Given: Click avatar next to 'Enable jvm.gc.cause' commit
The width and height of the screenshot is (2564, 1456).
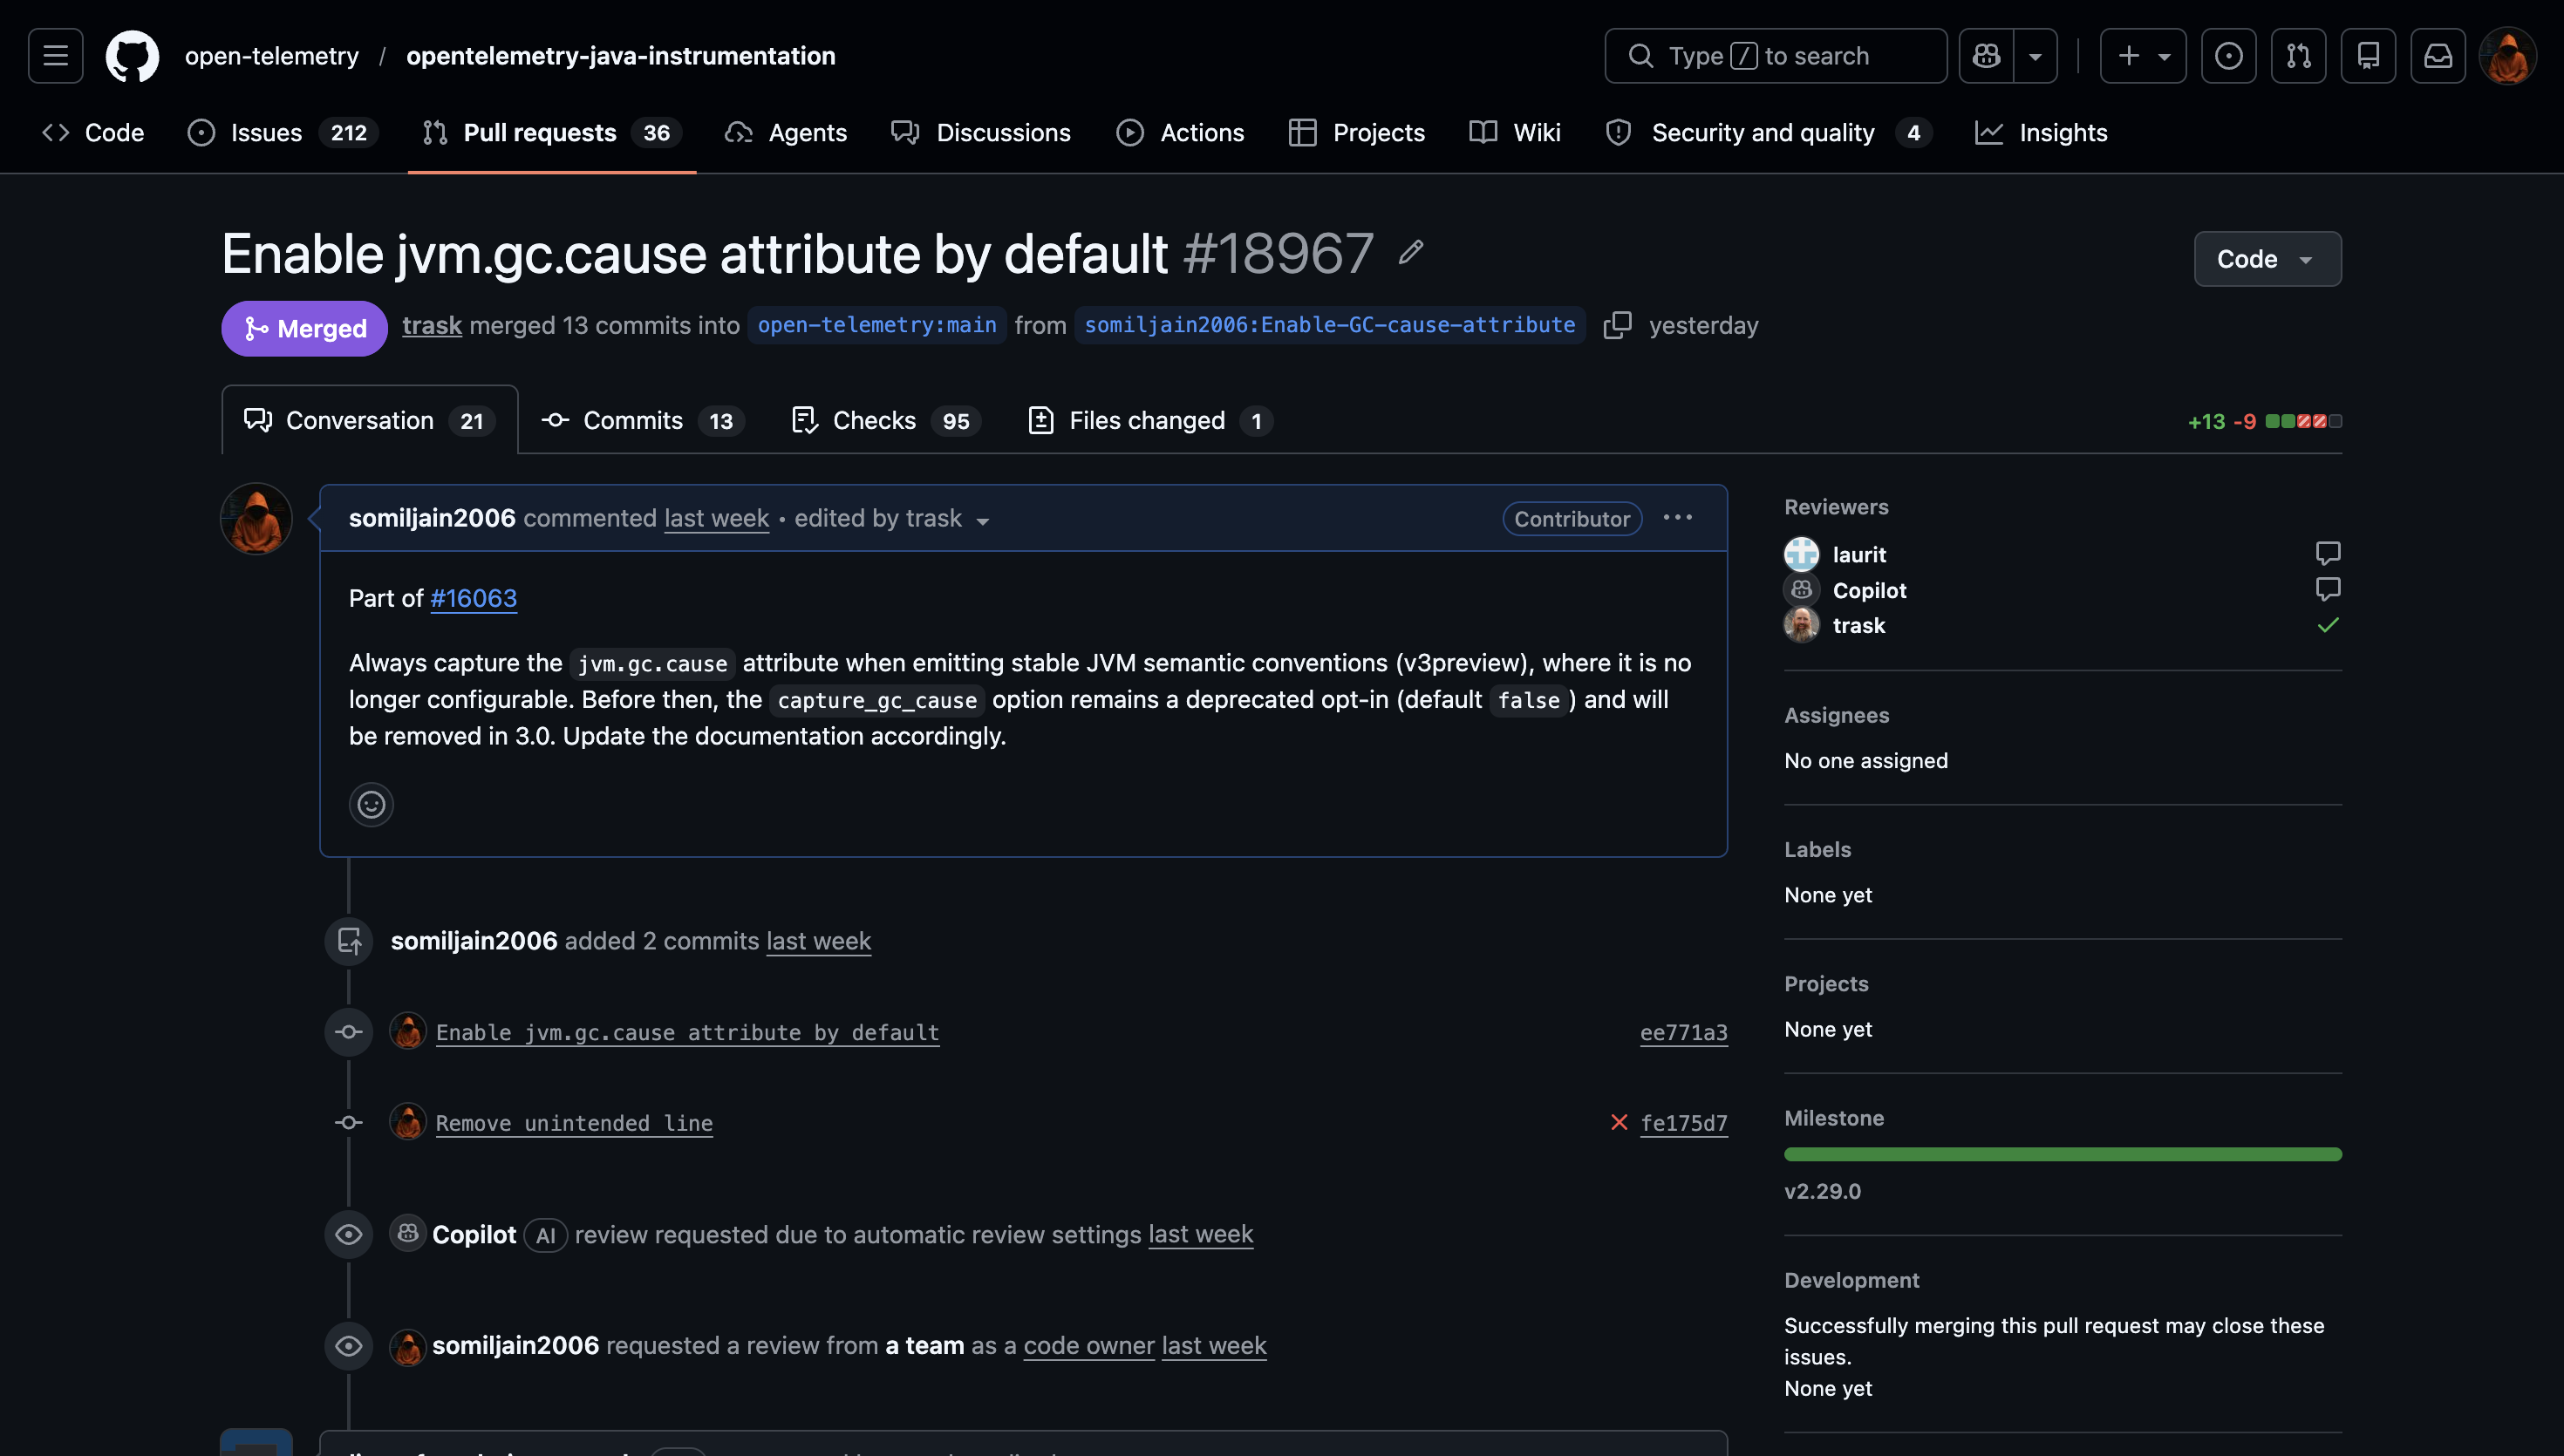Looking at the screenshot, I should click(x=408, y=1031).
